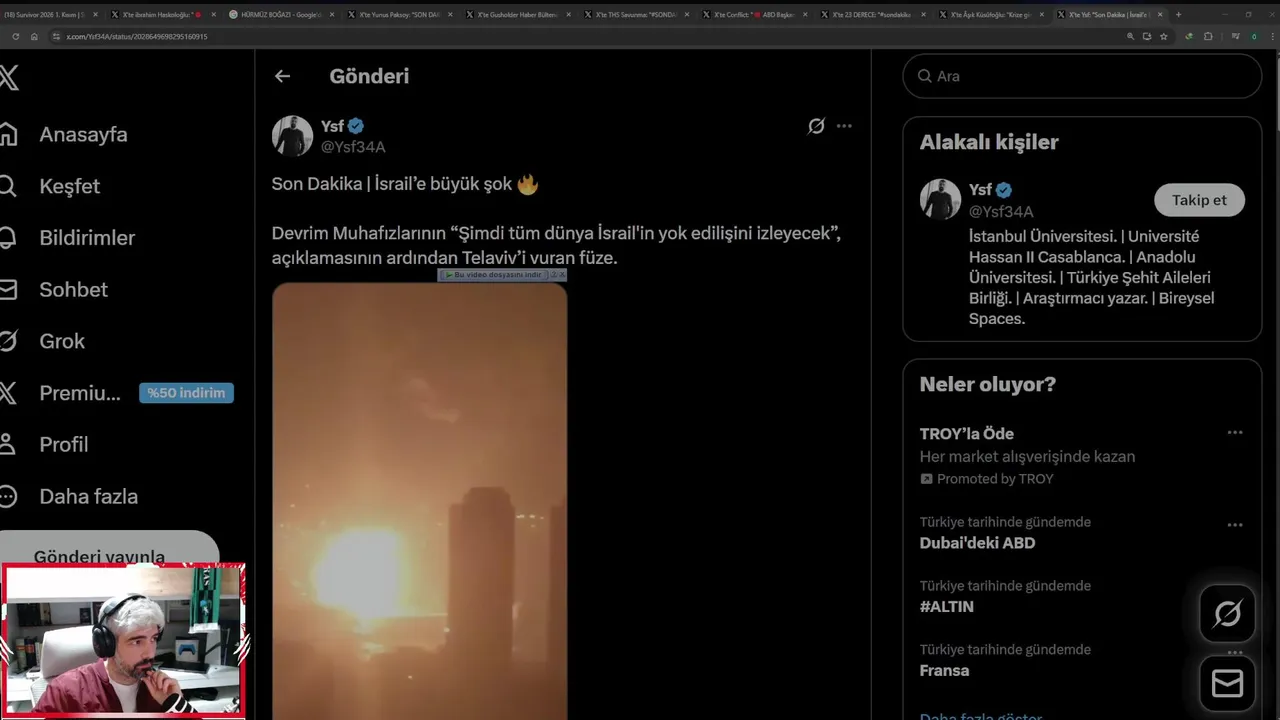Click the %50 indirim Premium badge
This screenshot has height=720, width=1280.
186,393
